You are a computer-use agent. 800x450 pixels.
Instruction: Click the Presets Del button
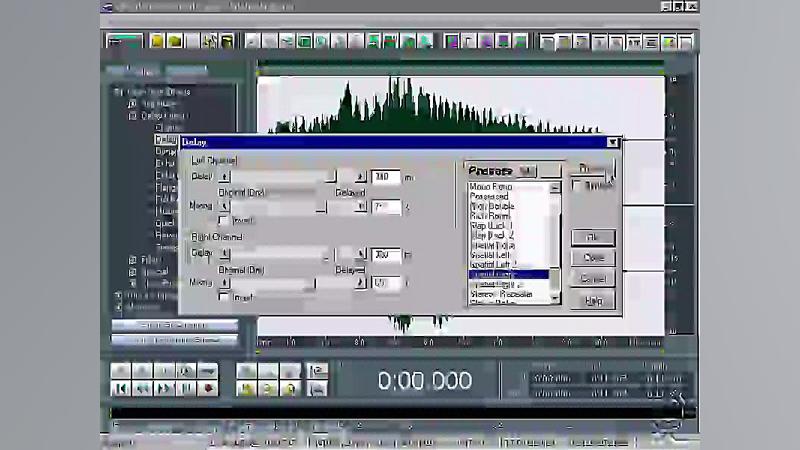[x=550, y=171]
